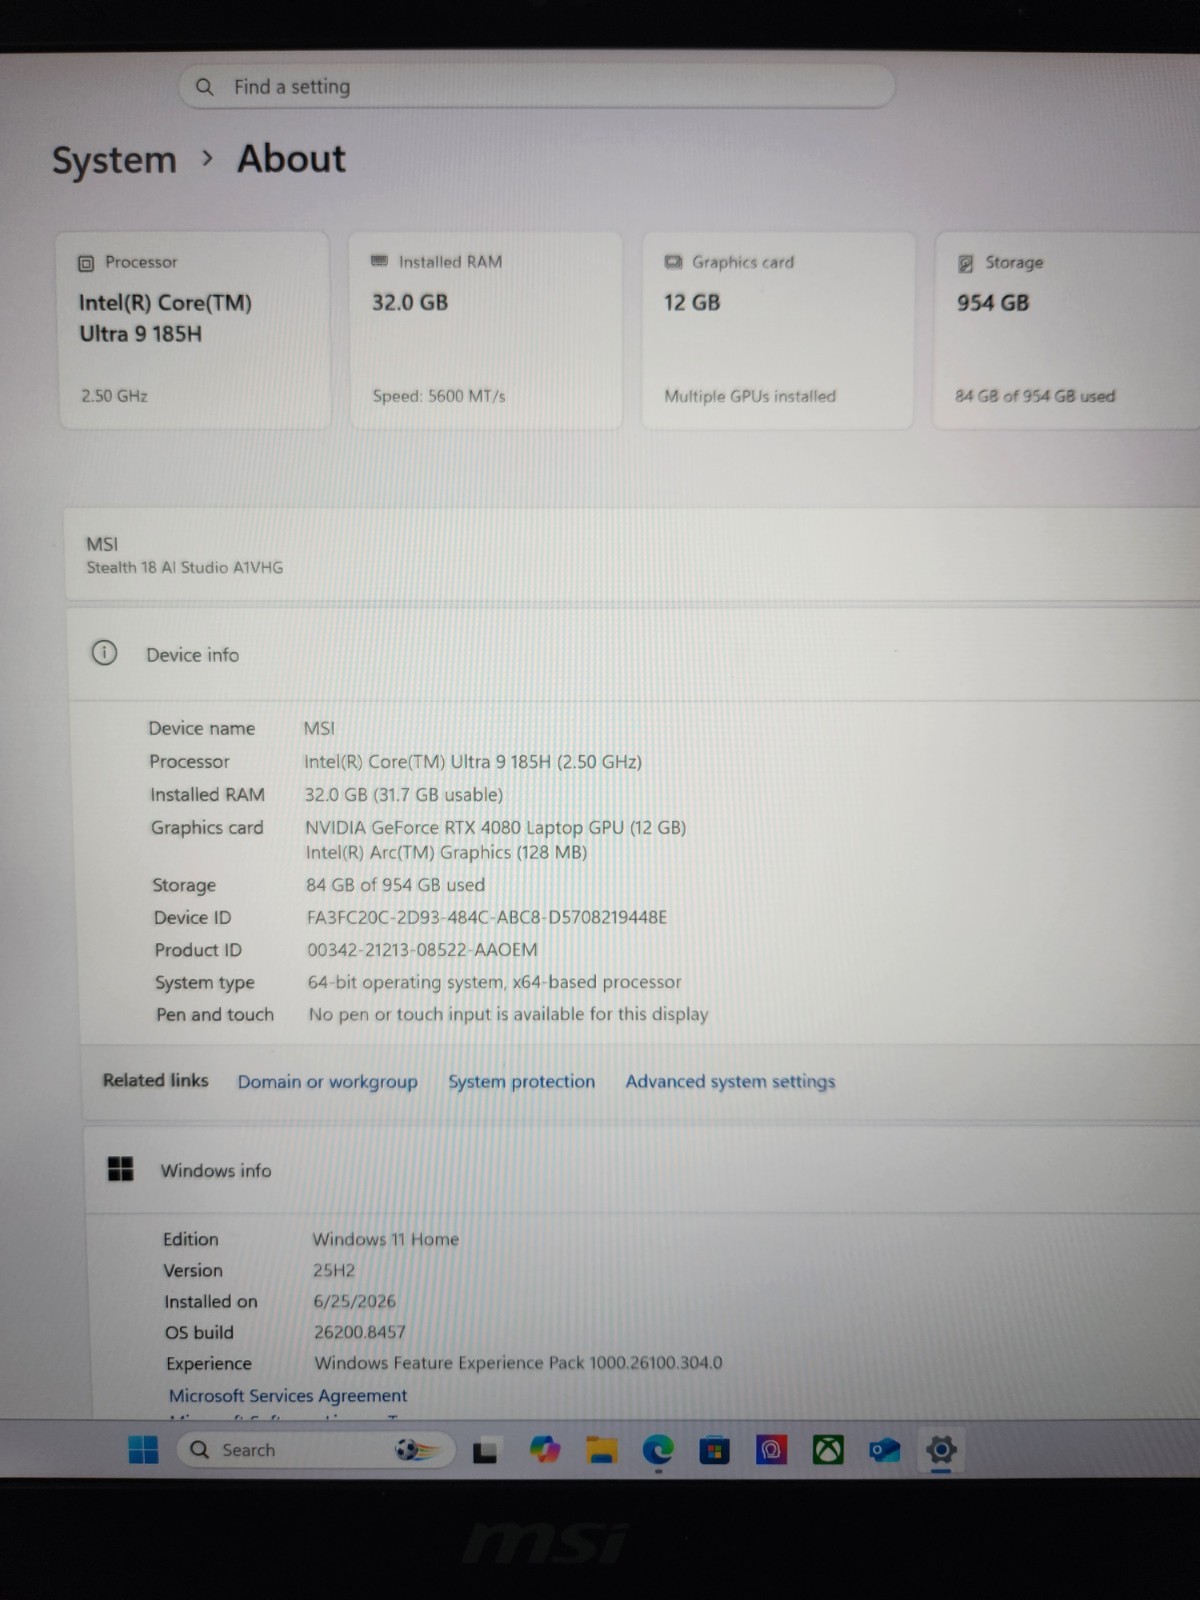The width and height of the screenshot is (1200, 1600).
Task: Open File Explorer from the taskbar
Action: pos(601,1450)
